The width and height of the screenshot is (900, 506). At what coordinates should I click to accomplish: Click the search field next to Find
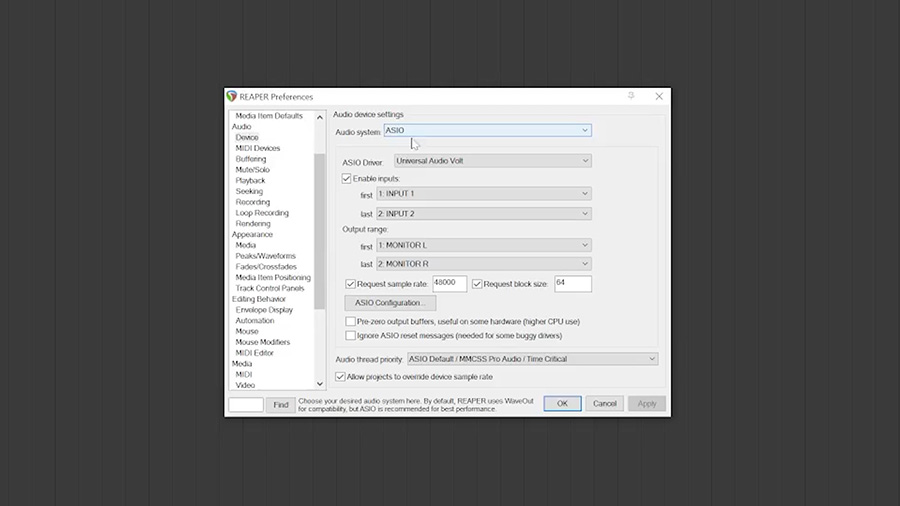pos(246,404)
